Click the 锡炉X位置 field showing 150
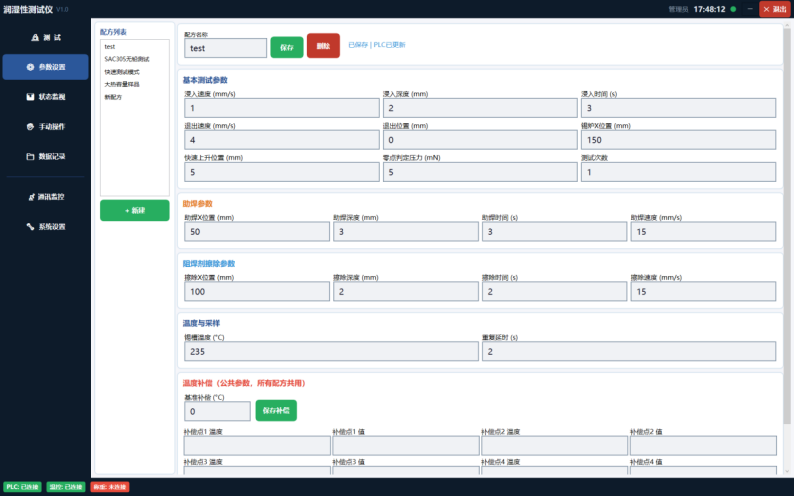Viewport: 794px width, 496px height. click(678, 140)
